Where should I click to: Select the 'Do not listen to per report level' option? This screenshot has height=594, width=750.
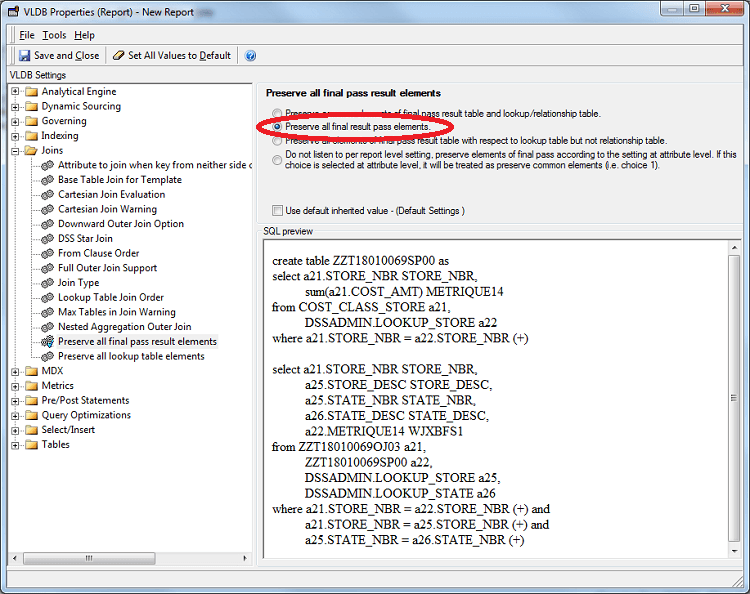click(277, 155)
